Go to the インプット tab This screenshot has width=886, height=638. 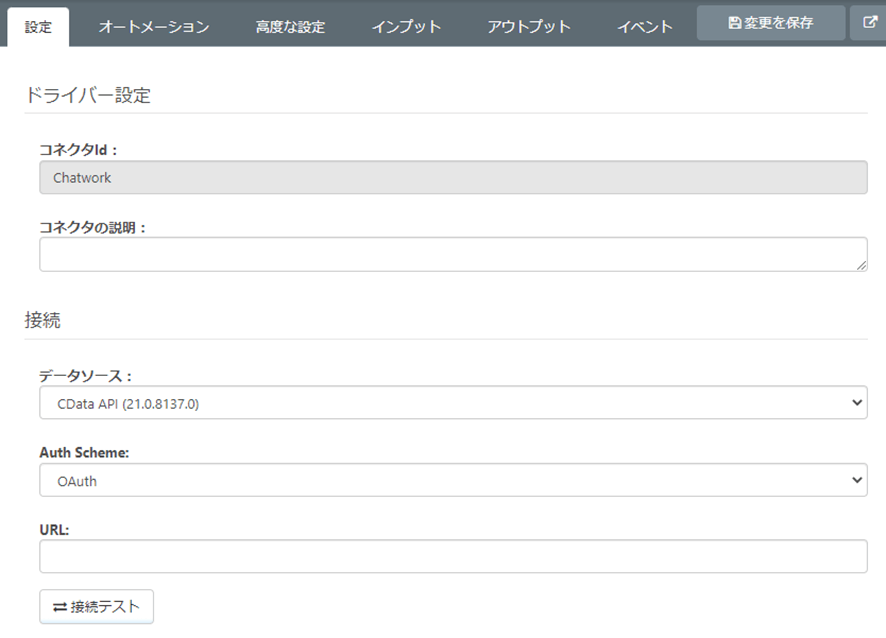pos(406,27)
